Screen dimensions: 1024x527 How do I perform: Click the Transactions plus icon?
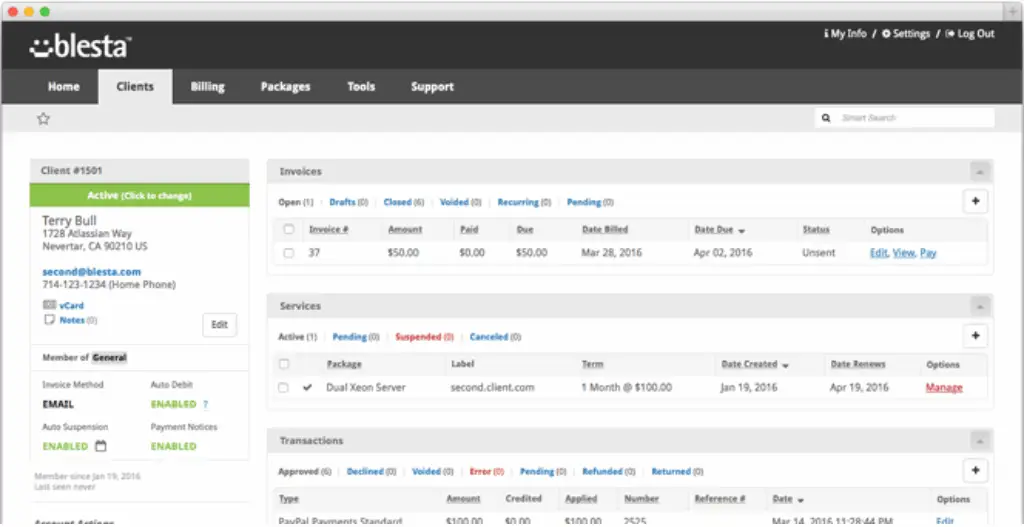tap(975, 470)
